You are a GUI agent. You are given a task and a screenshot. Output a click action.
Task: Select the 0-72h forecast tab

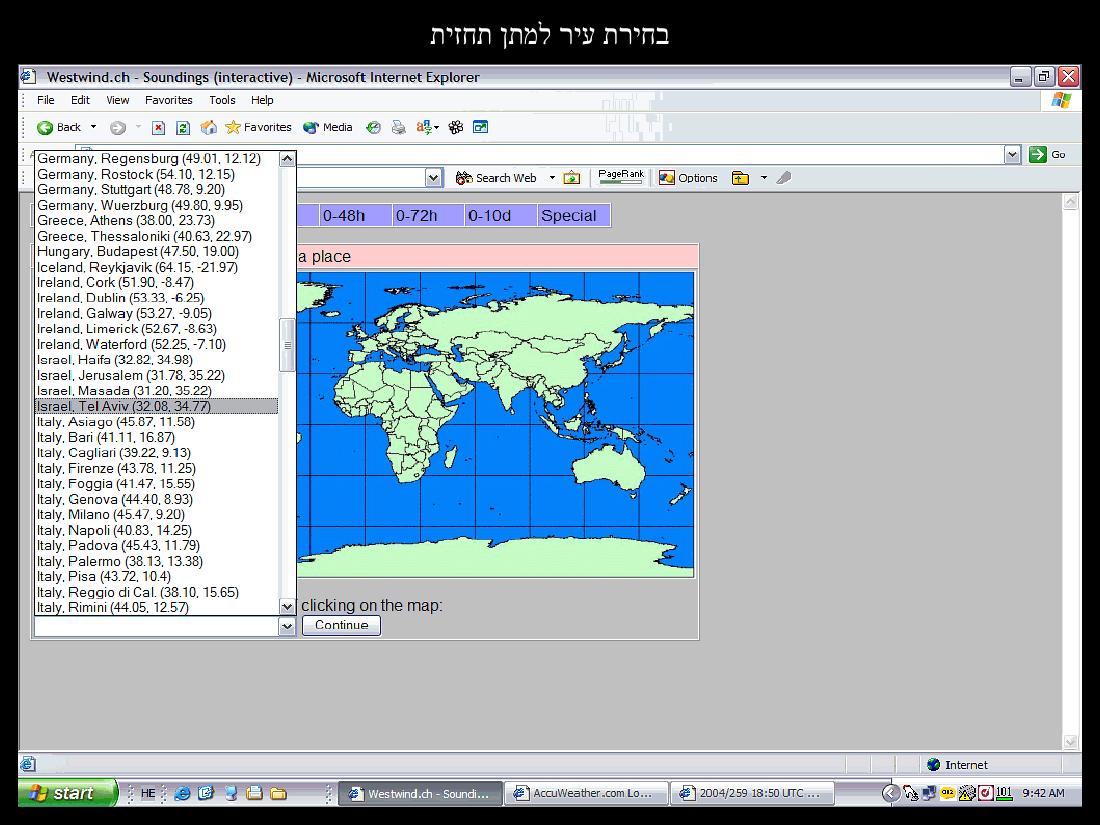click(x=427, y=215)
